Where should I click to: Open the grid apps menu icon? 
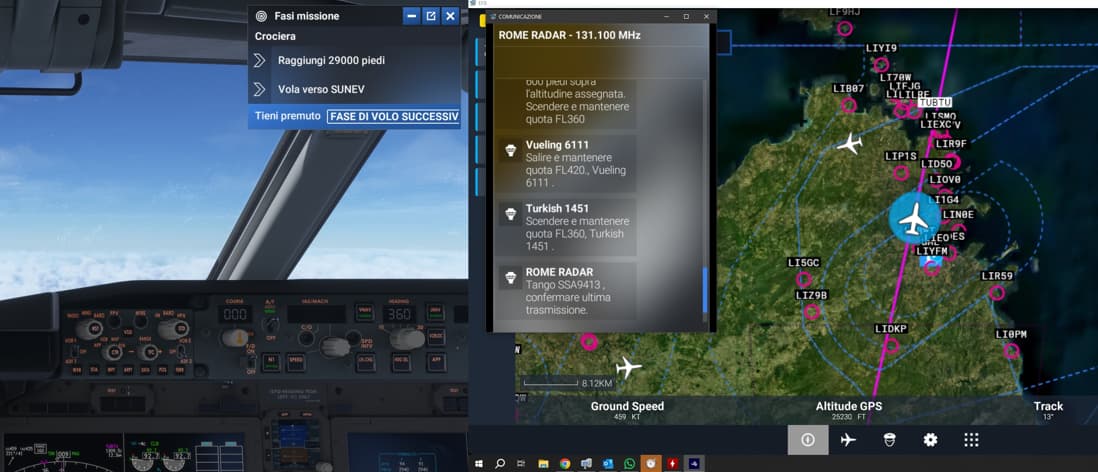coord(971,440)
